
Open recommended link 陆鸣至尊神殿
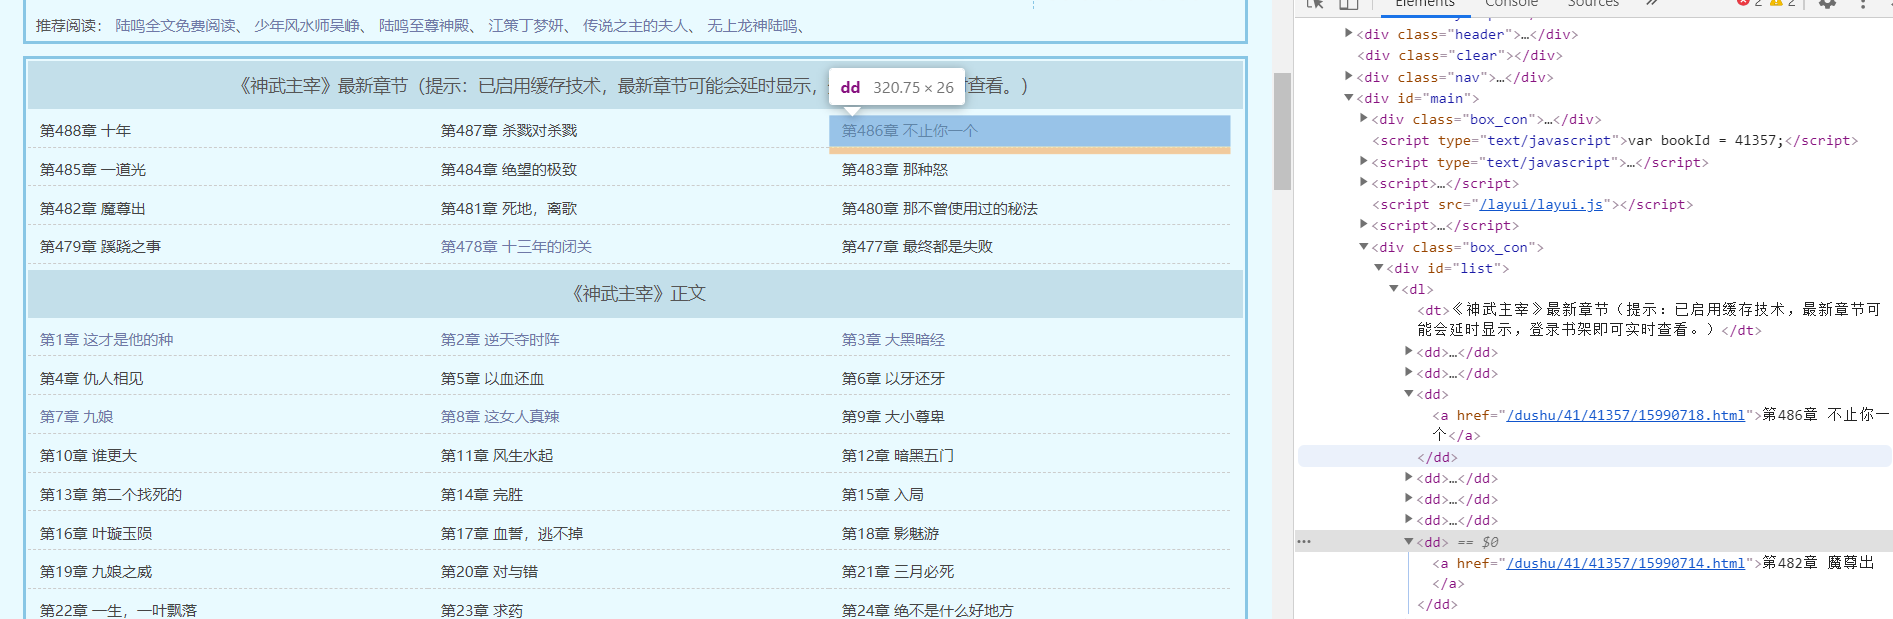pos(424,26)
